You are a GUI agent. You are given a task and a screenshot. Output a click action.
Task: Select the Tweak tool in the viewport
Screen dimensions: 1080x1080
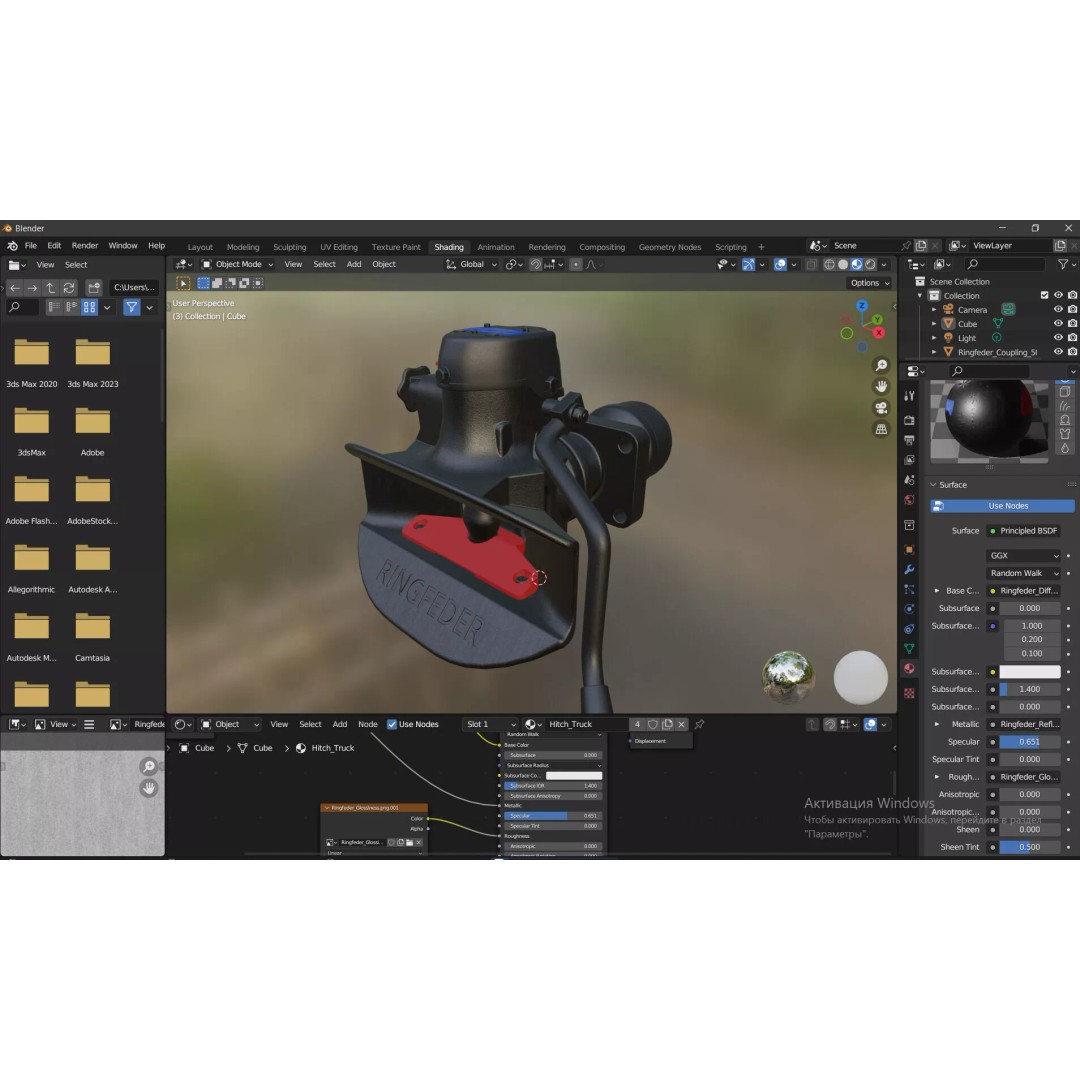(x=183, y=283)
